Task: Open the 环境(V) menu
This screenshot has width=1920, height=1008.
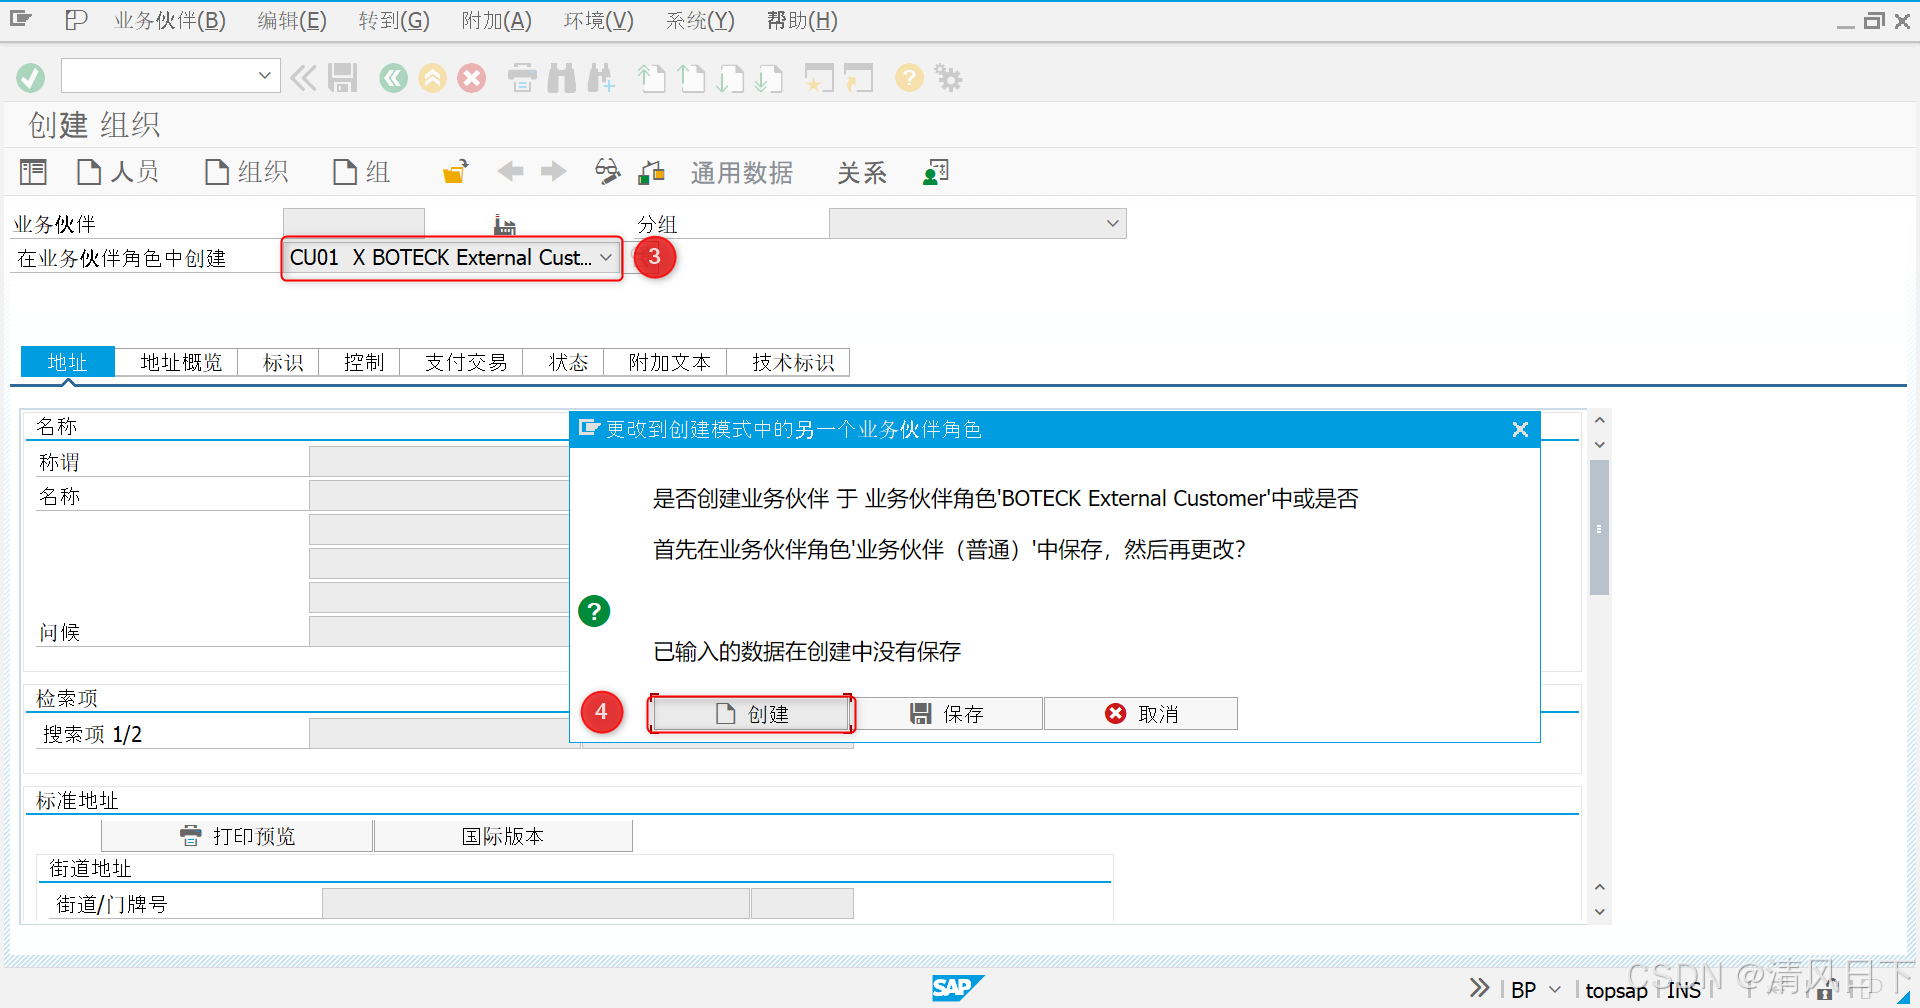Action: (x=598, y=20)
